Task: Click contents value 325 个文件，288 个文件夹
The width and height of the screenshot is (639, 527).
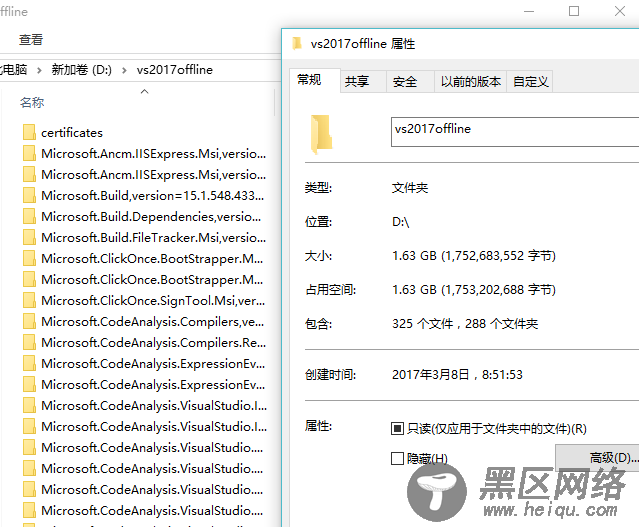Action: (x=465, y=324)
